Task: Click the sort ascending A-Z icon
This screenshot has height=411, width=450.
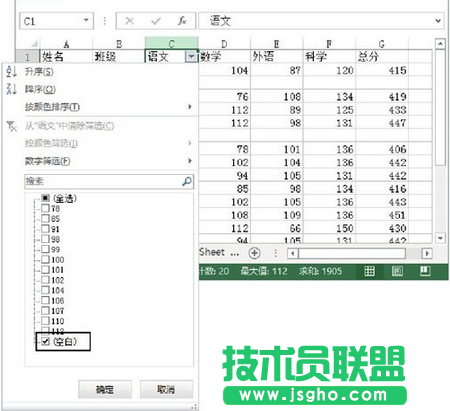Action: (x=12, y=71)
